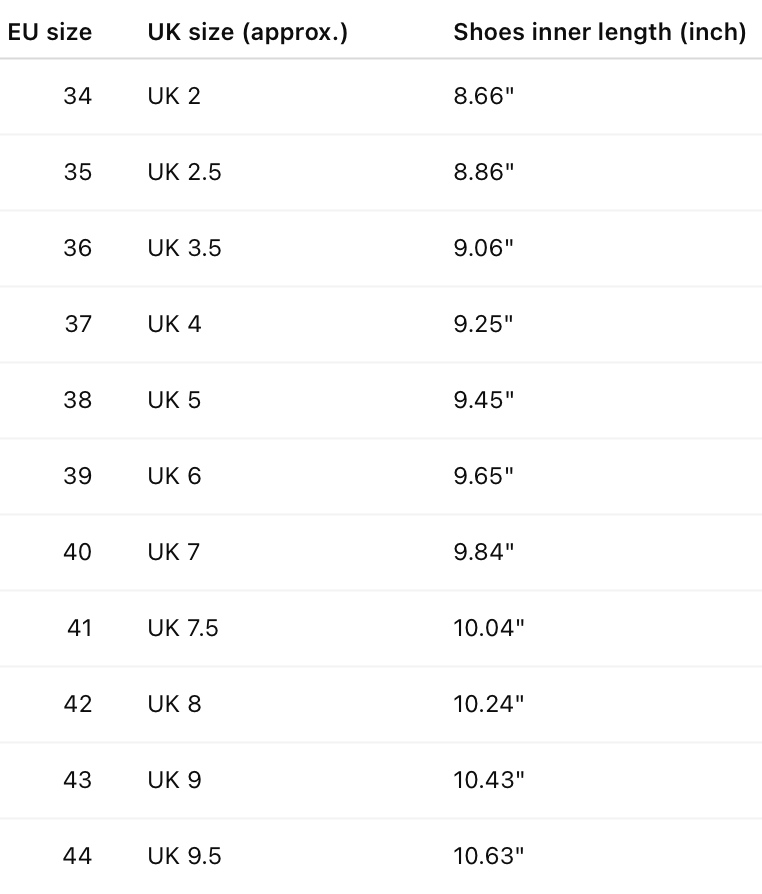762x894 pixels.
Task: Select EU size 43 cell
Action: 77,780
